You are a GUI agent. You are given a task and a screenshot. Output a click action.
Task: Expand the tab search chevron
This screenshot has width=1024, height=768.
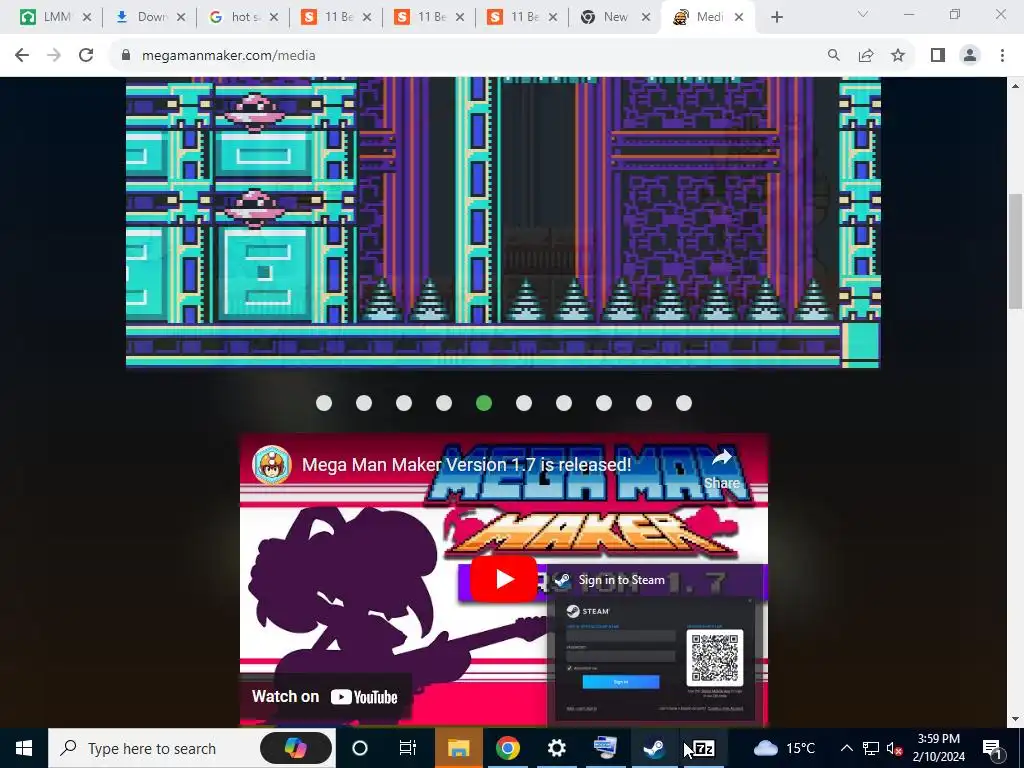[x=863, y=14]
